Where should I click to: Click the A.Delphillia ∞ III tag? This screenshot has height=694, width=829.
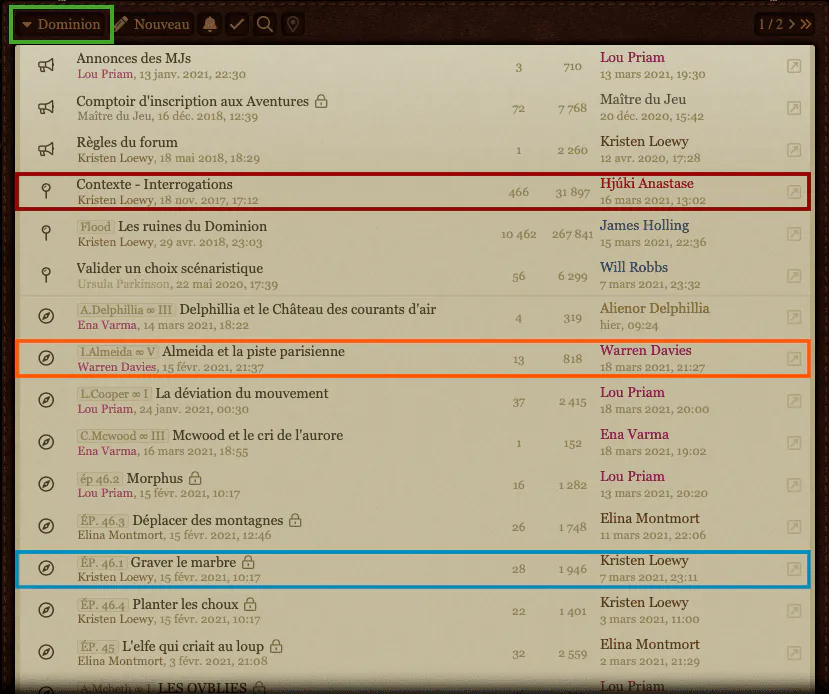126,310
